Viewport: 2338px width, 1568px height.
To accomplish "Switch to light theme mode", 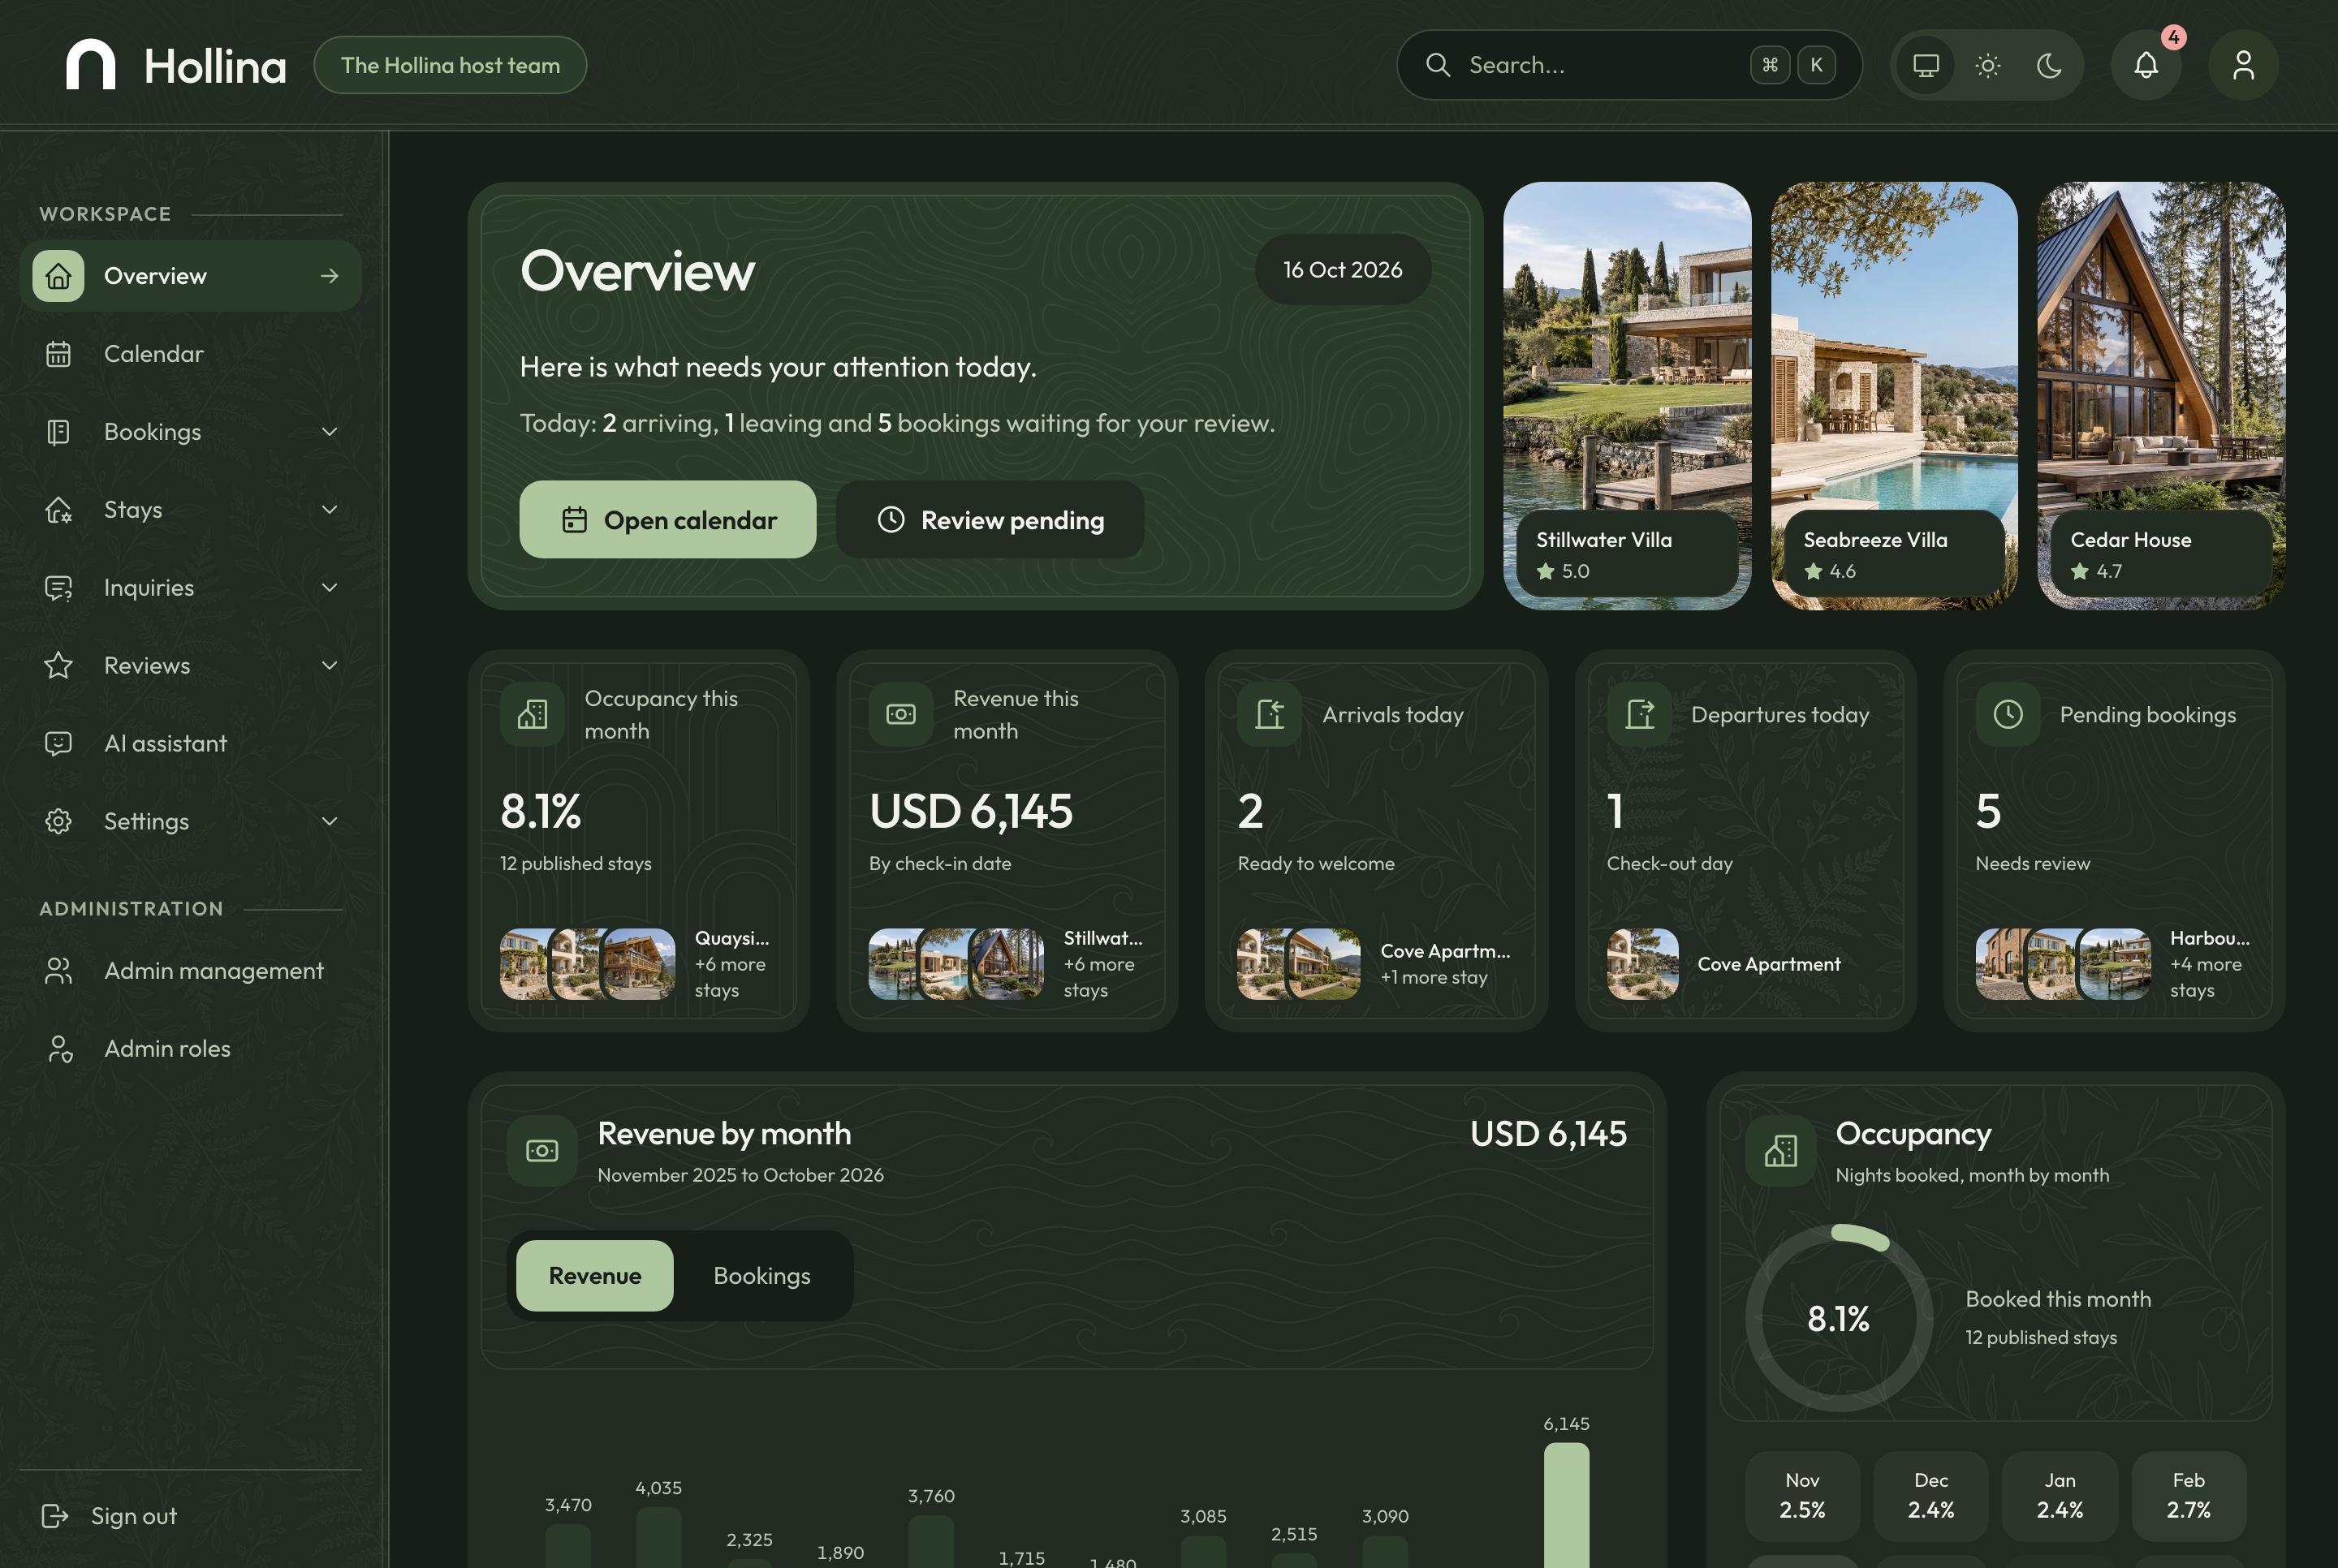I will [x=1988, y=65].
